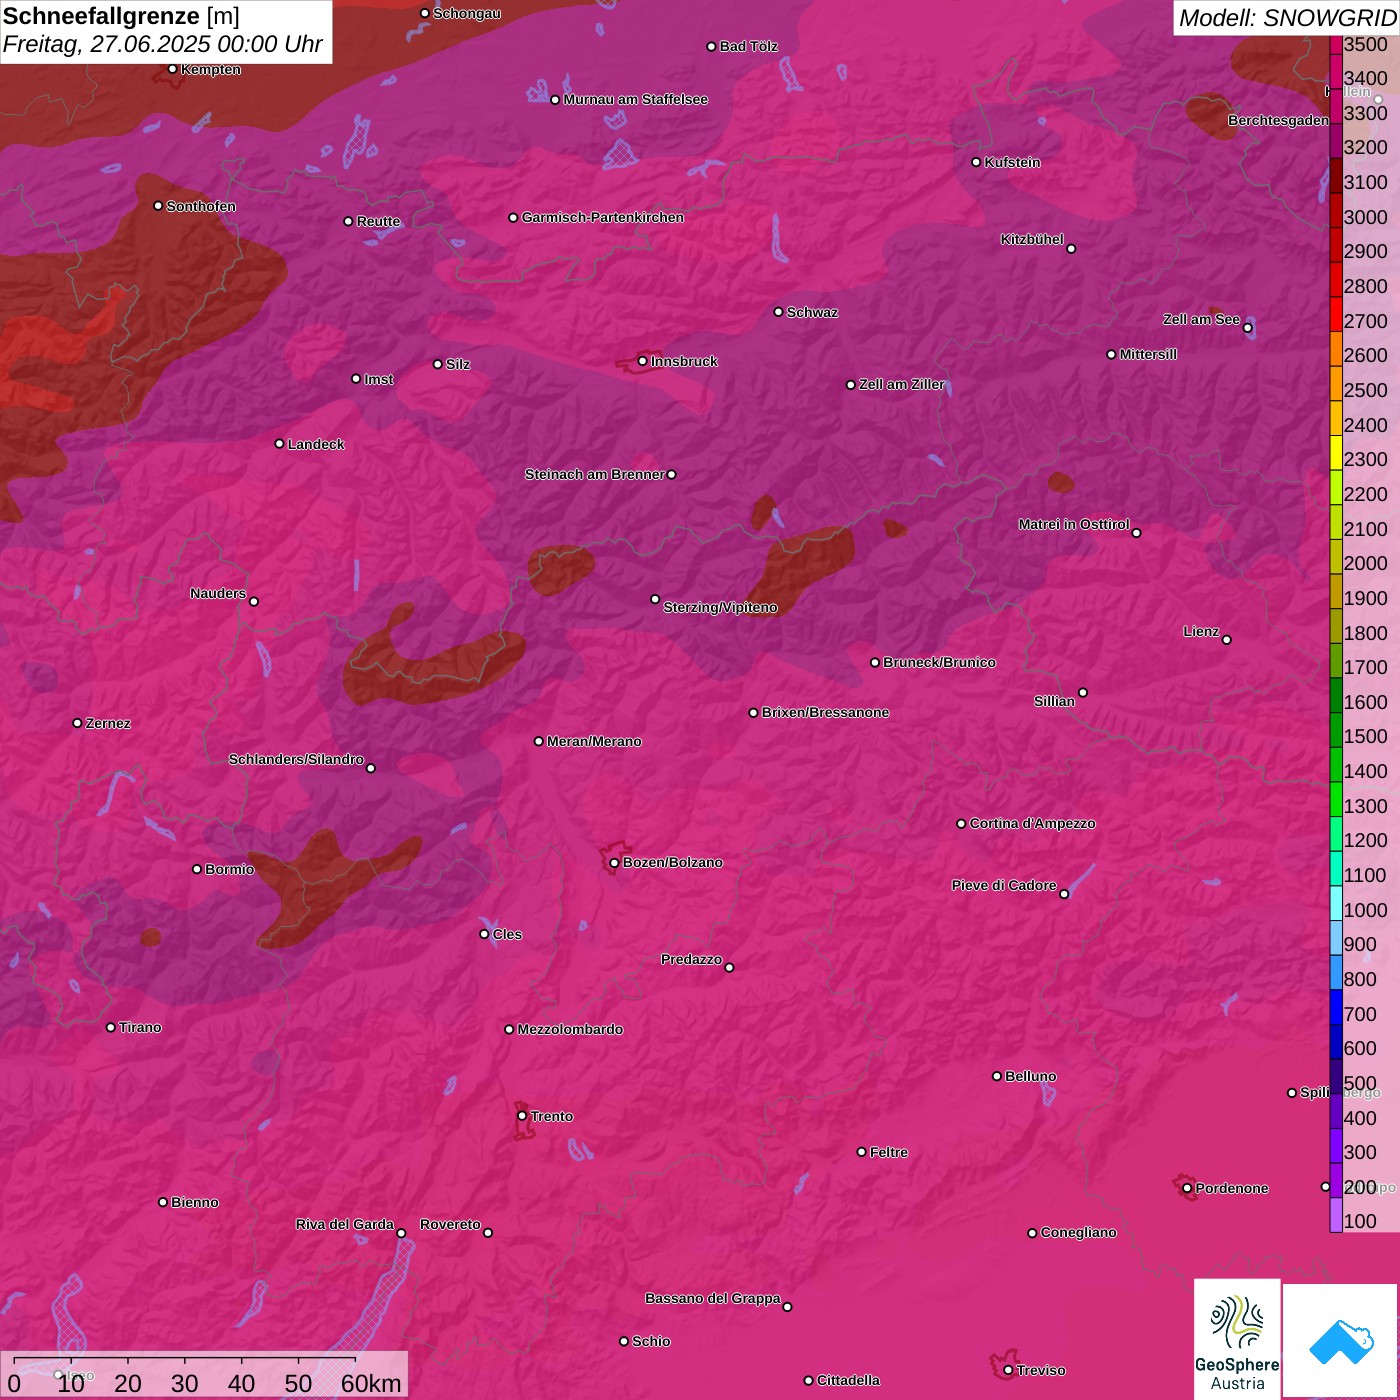The height and width of the screenshot is (1400, 1400).
Task: Click the Zell am Ziller label
Action: (902, 384)
